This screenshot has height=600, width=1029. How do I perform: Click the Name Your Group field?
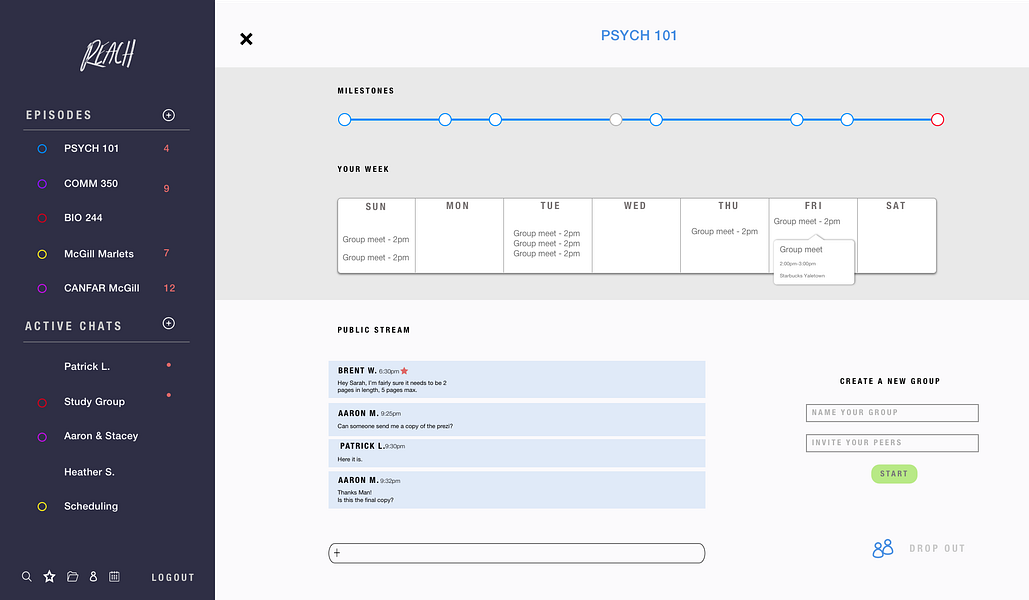(x=892, y=413)
